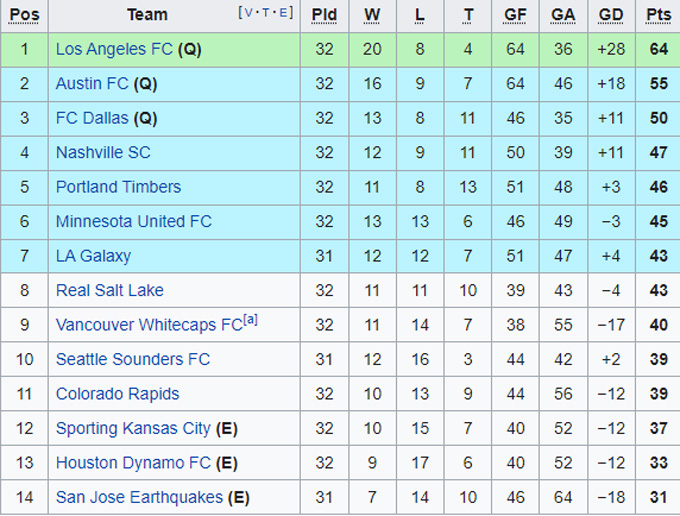This screenshot has width=680, height=516.
Task: Click the Houston Dynamo FC link
Action: pyautogui.click(x=133, y=463)
